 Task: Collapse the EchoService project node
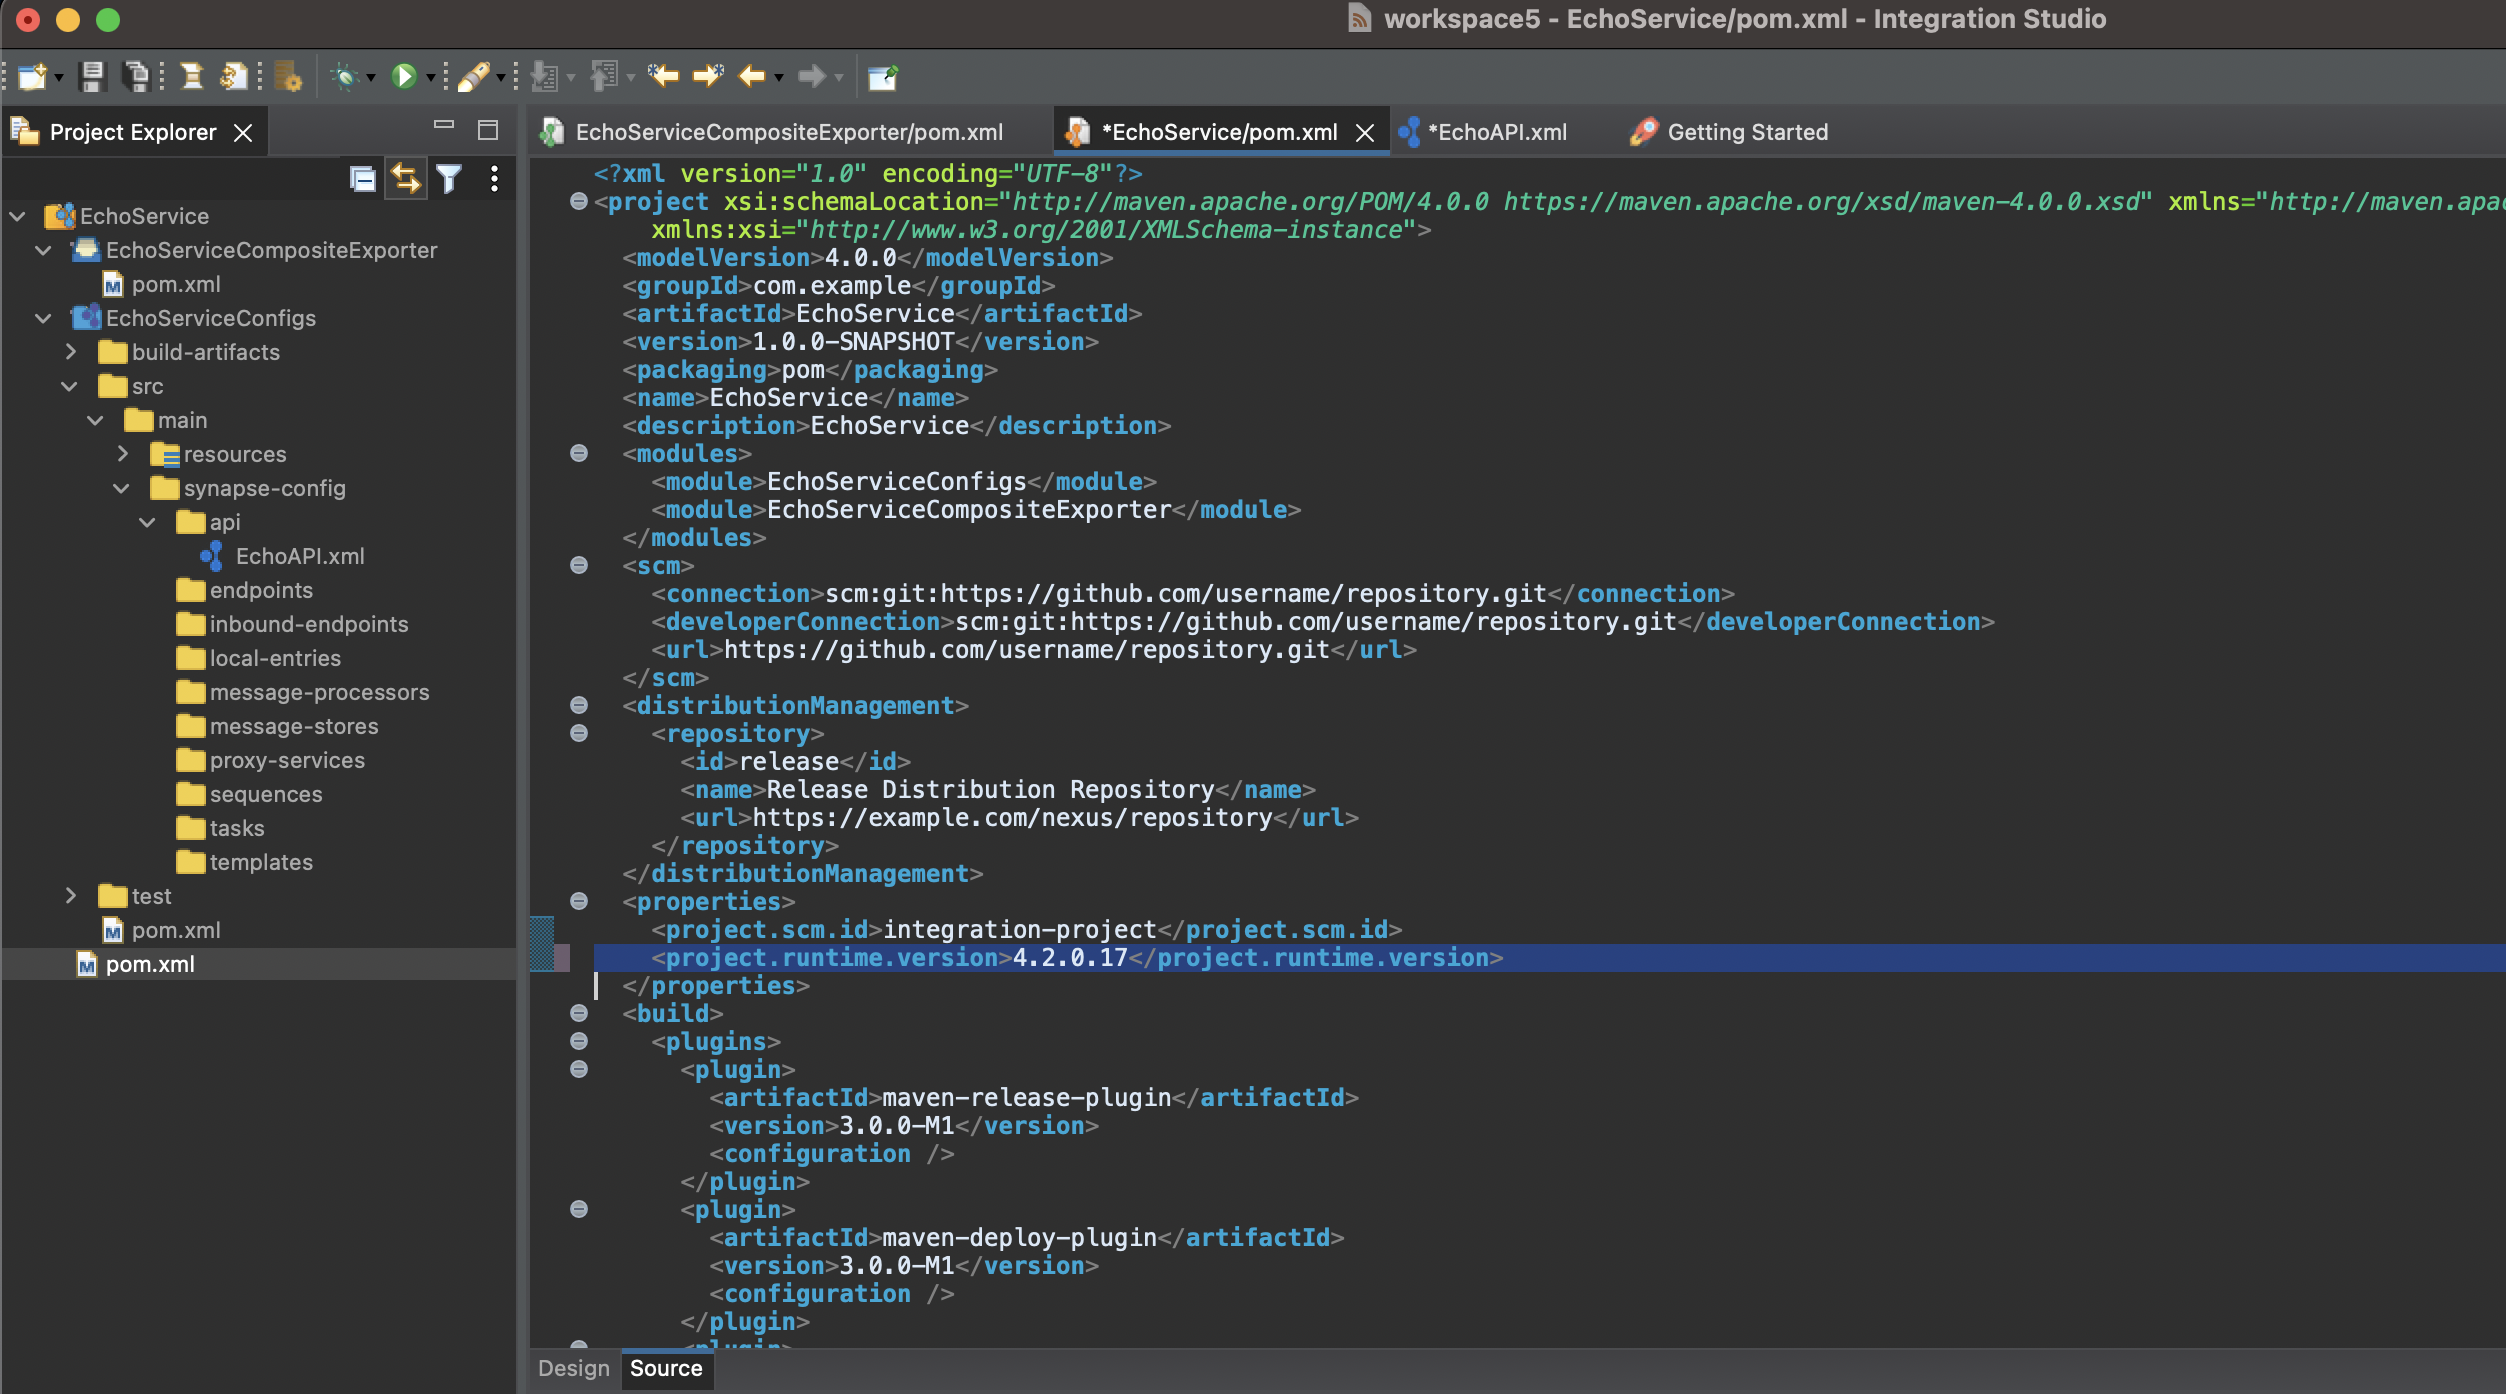tap(18, 216)
